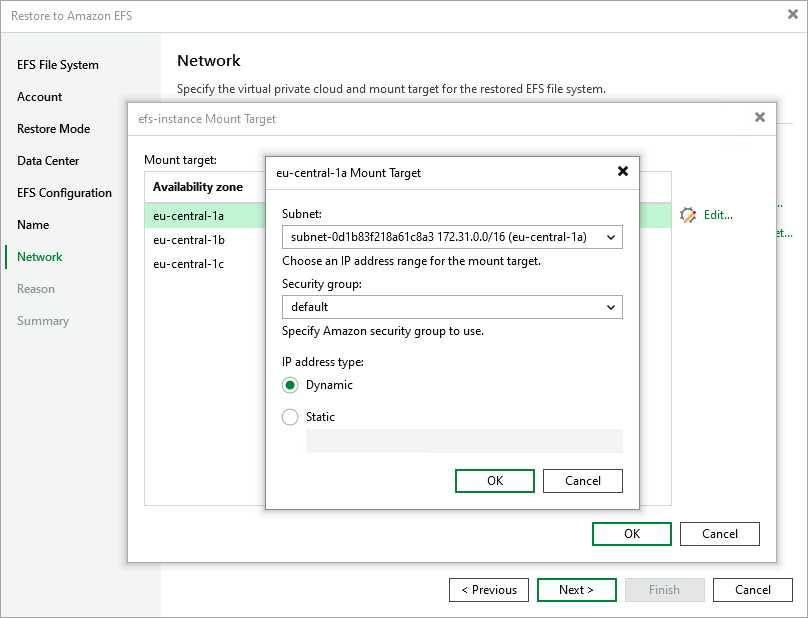Open the Account wizard step
The height and width of the screenshot is (618, 808).
(40, 97)
